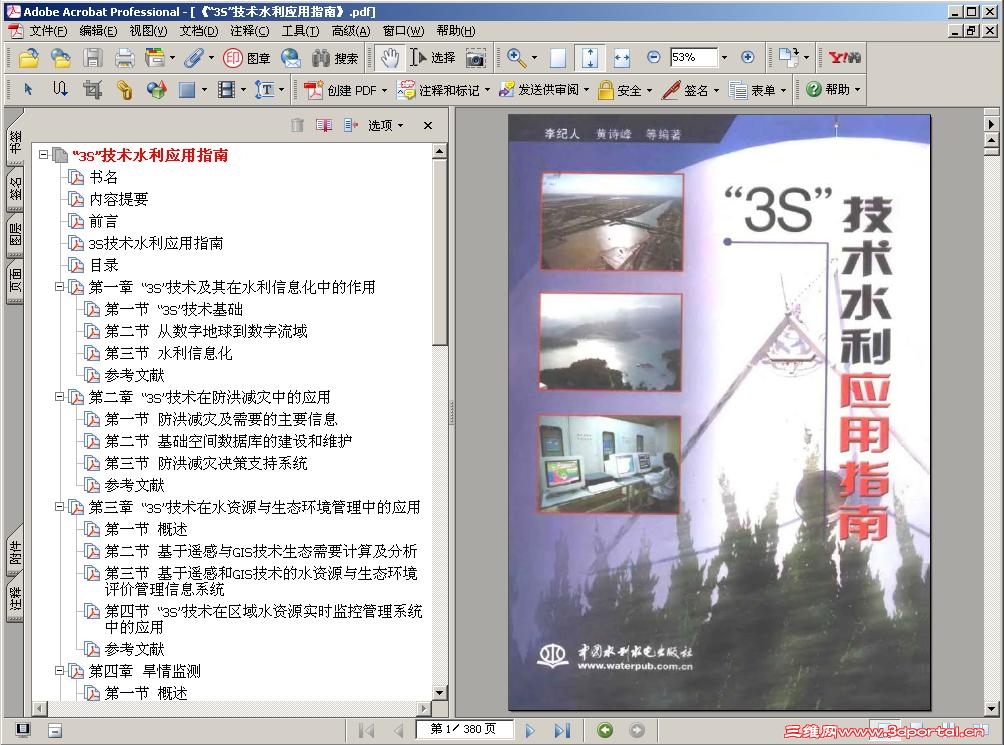Close the bookmarks panel with X

428,126
